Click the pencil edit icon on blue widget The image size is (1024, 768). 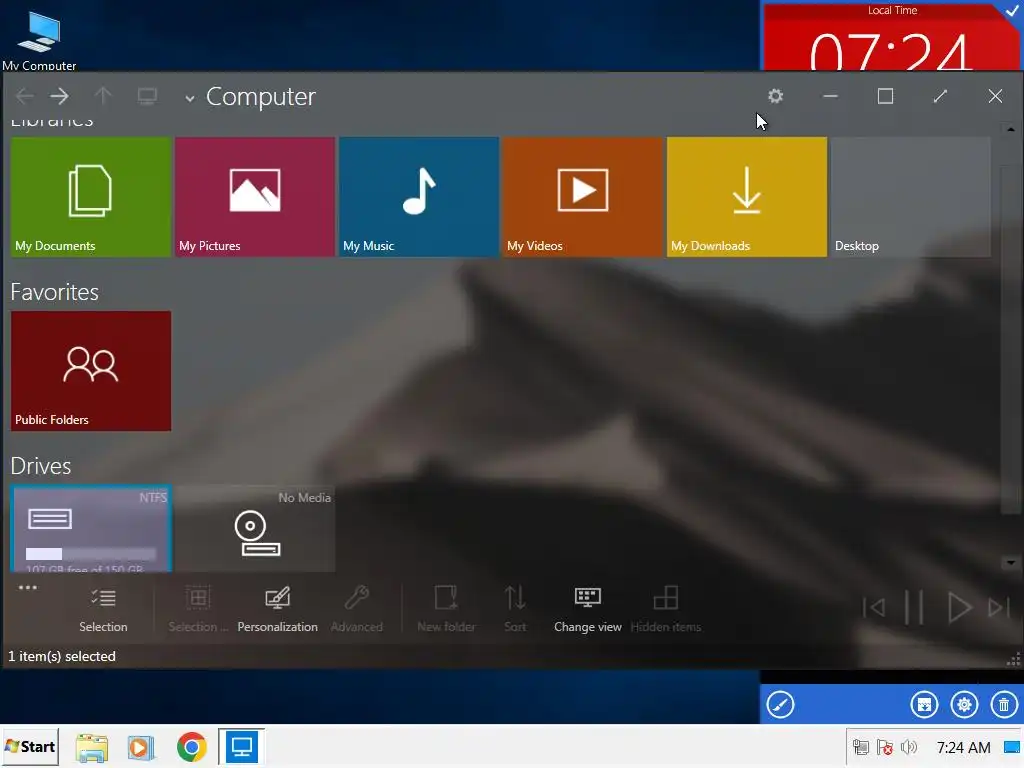click(780, 705)
